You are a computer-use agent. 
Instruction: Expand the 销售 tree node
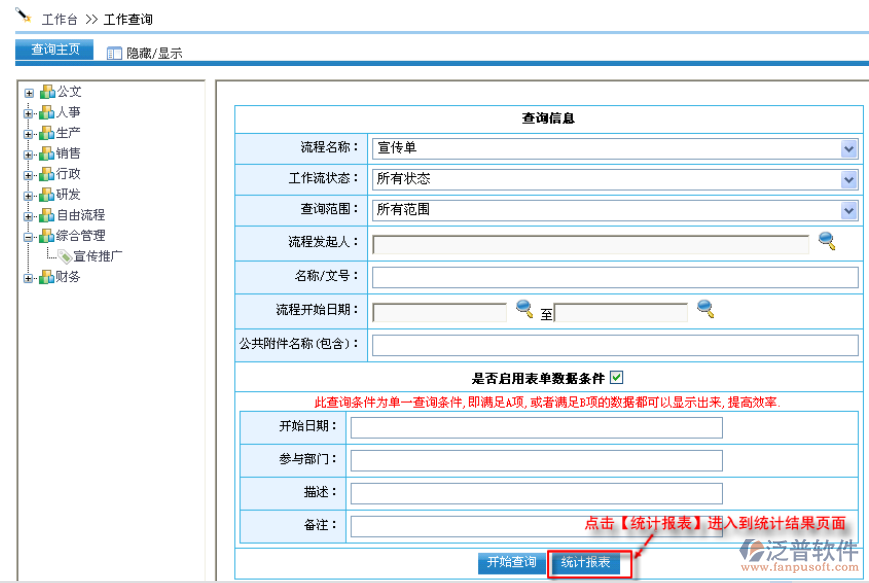(x=29, y=154)
